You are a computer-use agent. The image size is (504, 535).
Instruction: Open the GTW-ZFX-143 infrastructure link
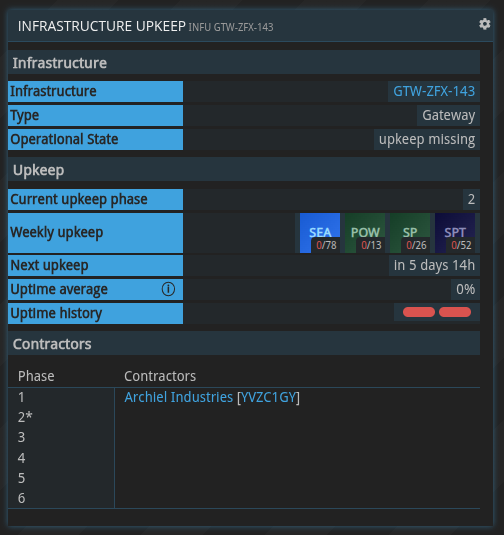point(434,91)
